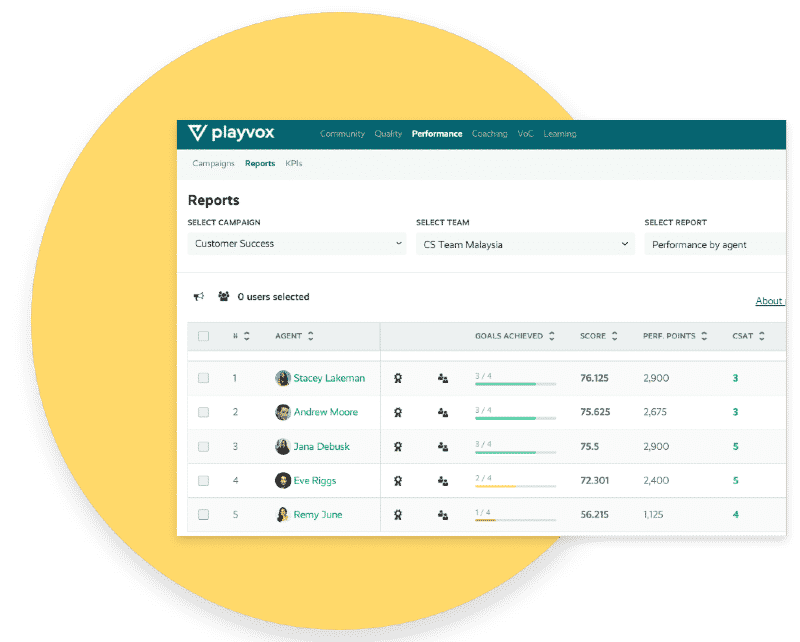800x642 pixels.
Task: Open Eve Riggs's agent profile link
Action: [x=315, y=480]
